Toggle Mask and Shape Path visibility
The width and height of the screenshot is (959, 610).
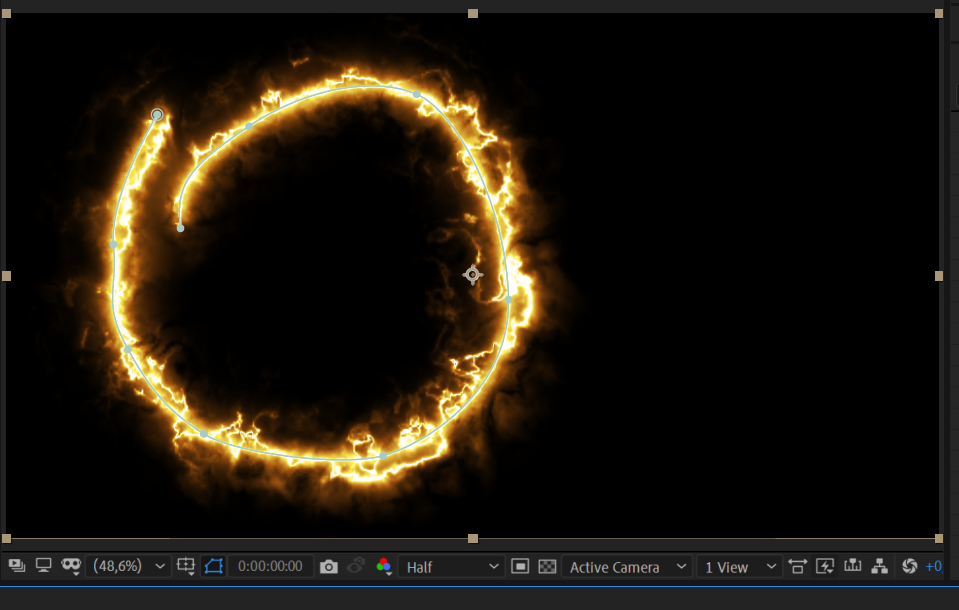coord(215,566)
